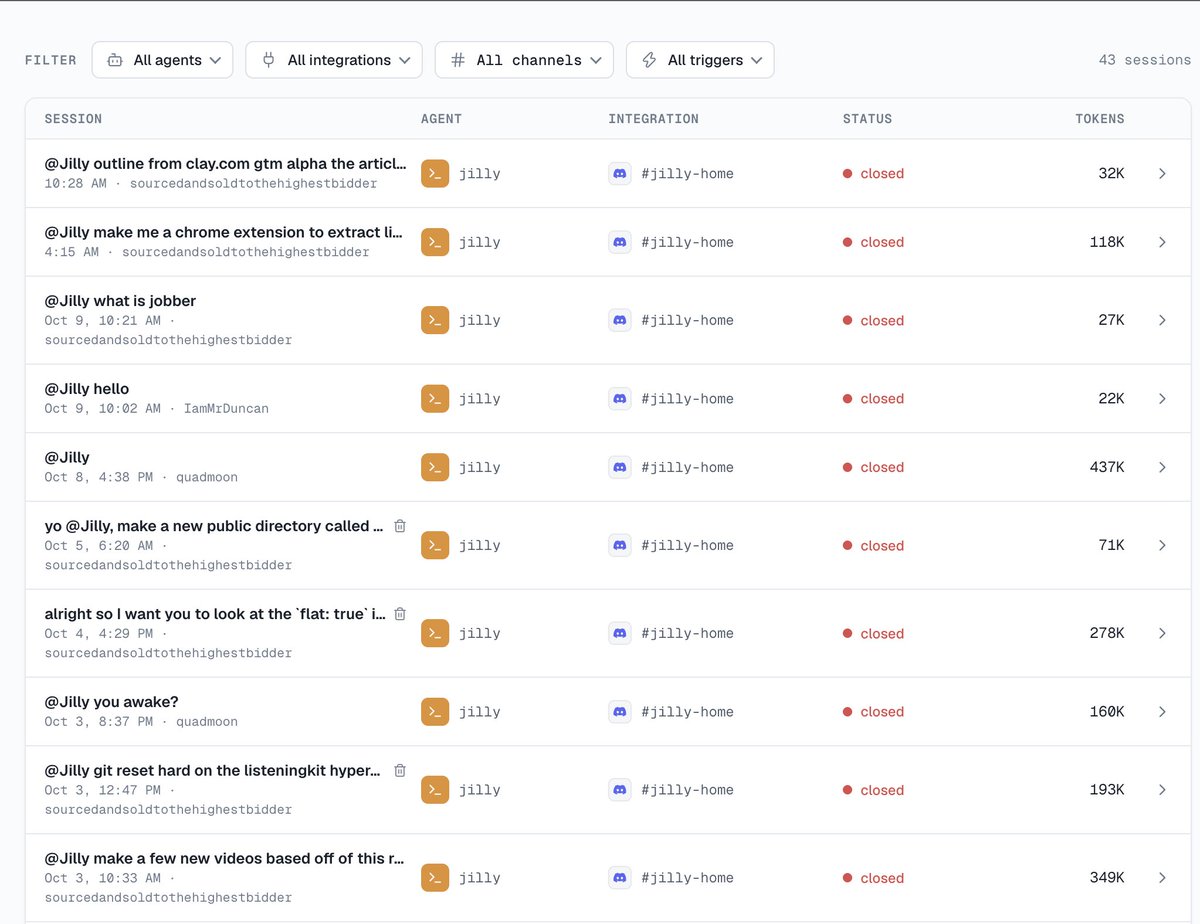Screen dimensions: 1200x924
Task: Open '@Jilly you awake?' session title
Action: click(112, 702)
